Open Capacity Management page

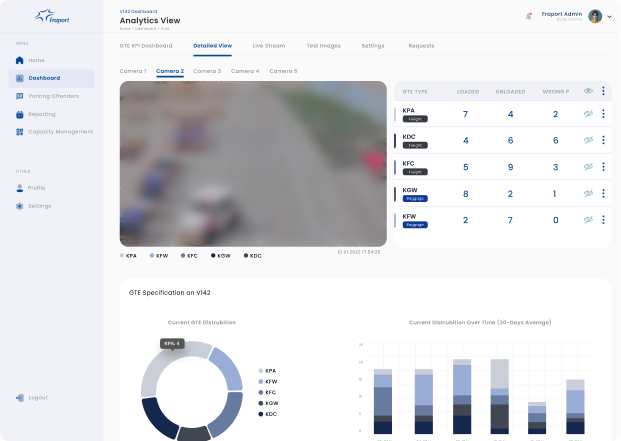(x=61, y=132)
